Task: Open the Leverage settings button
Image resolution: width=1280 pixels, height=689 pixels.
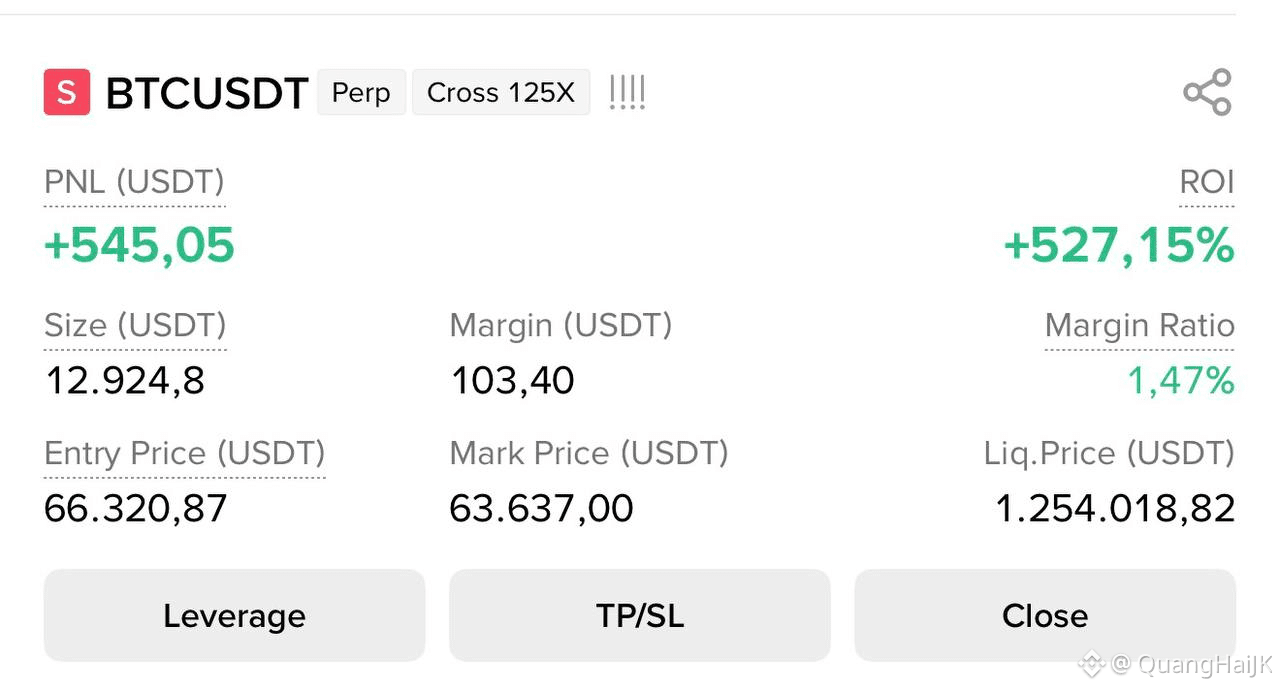Action: click(x=235, y=615)
